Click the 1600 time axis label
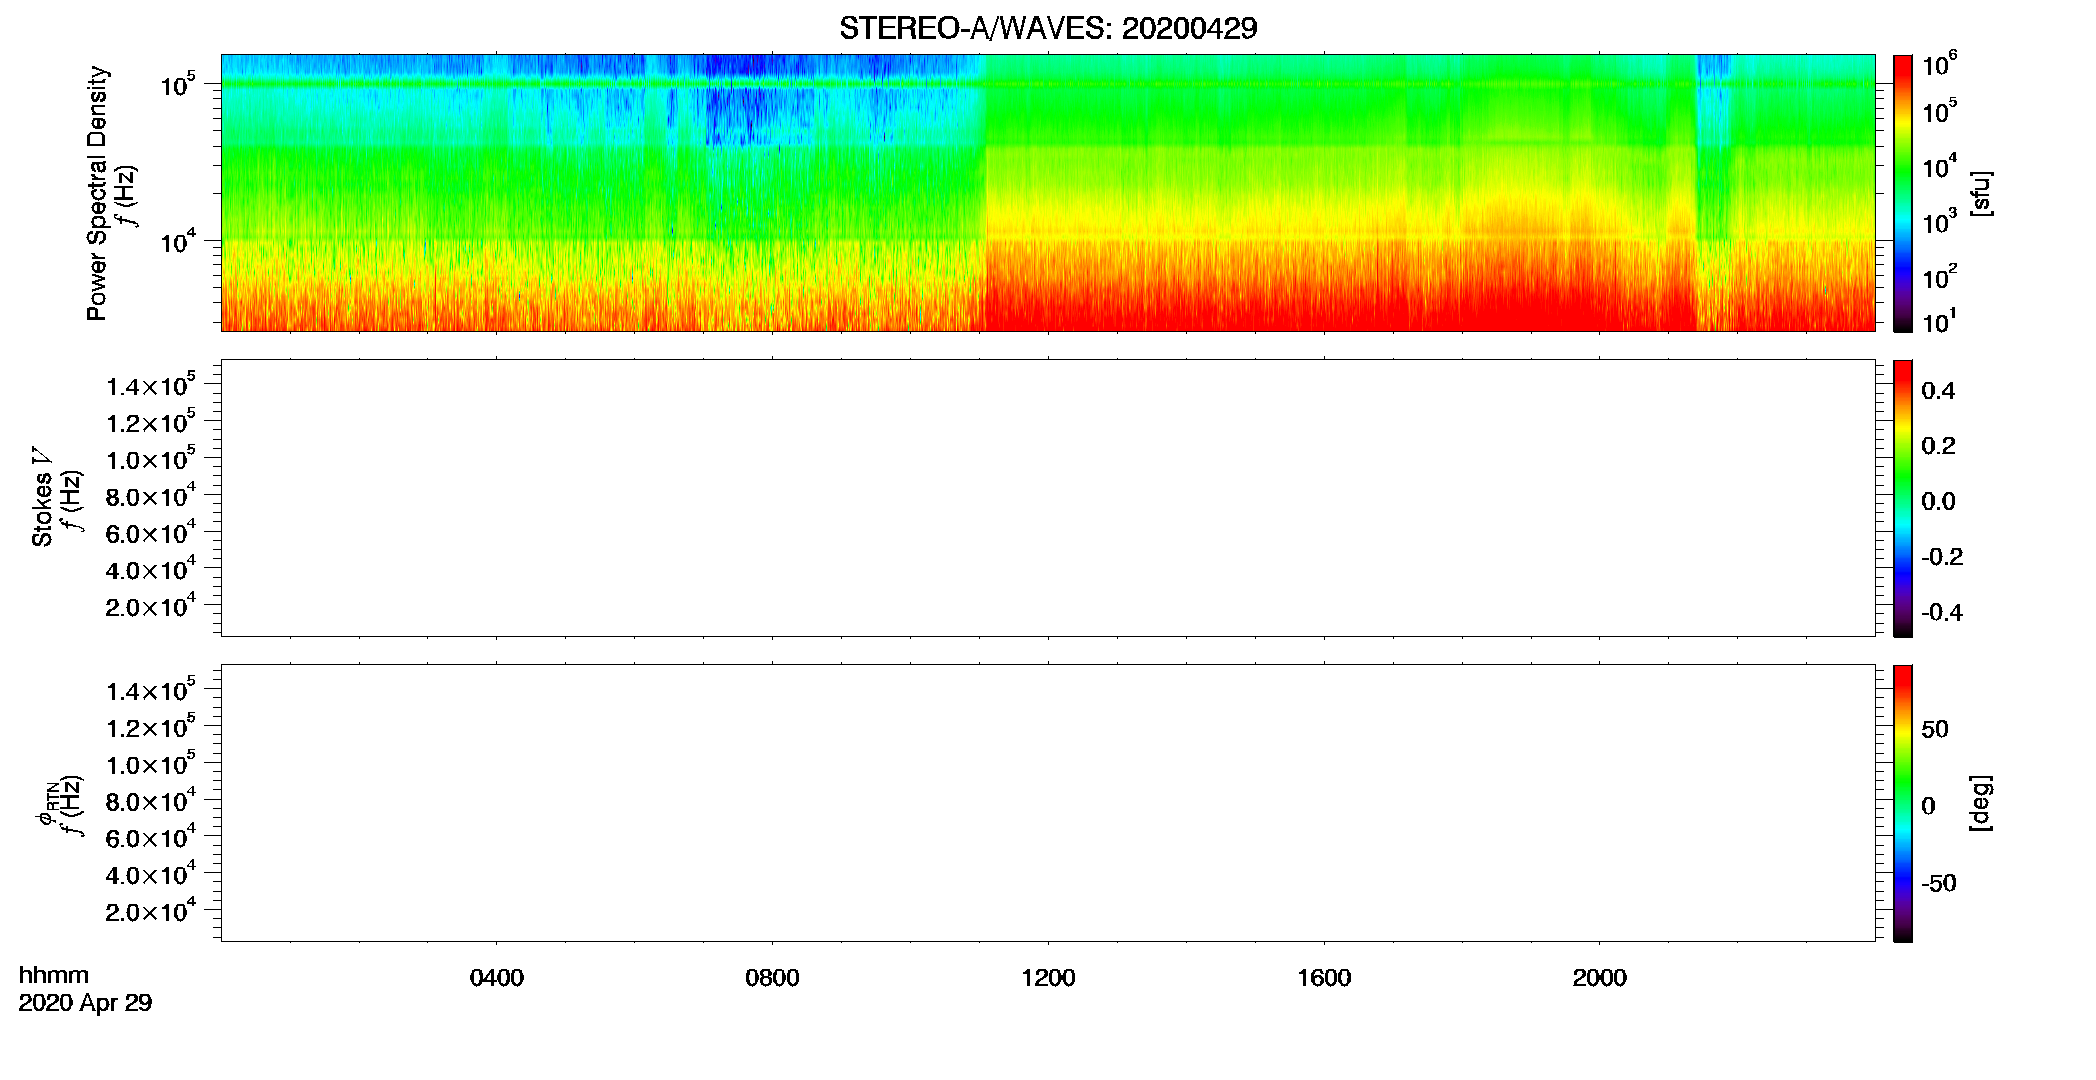2096x1080 pixels. (x=1324, y=978)
